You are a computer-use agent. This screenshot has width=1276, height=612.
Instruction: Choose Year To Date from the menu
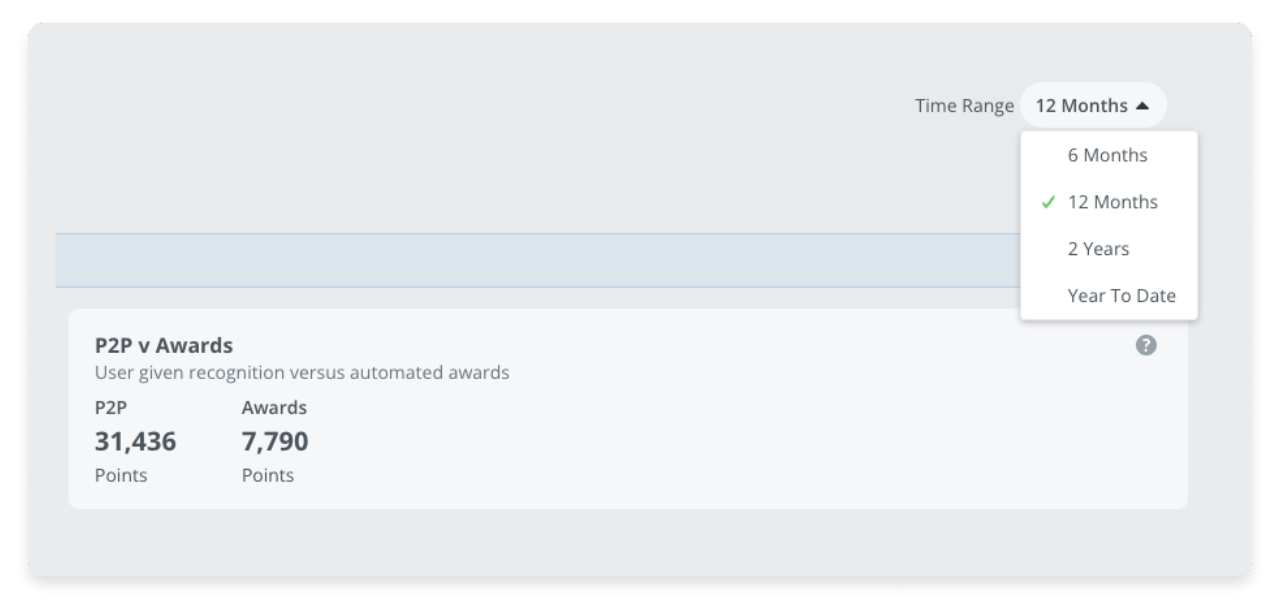(x=1121, y=295)
